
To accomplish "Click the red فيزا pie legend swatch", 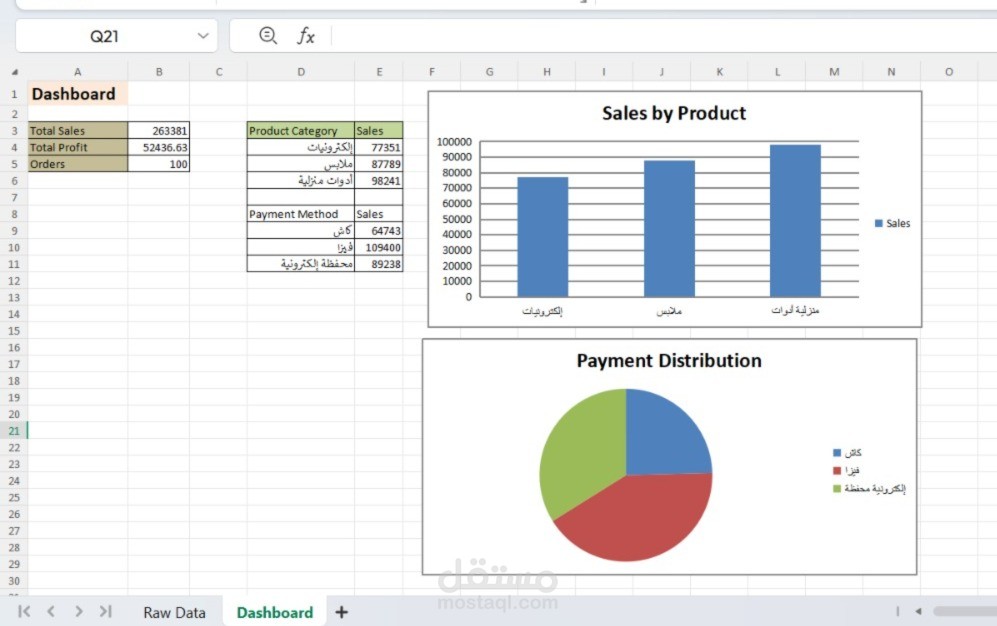I will pos(837,470).
